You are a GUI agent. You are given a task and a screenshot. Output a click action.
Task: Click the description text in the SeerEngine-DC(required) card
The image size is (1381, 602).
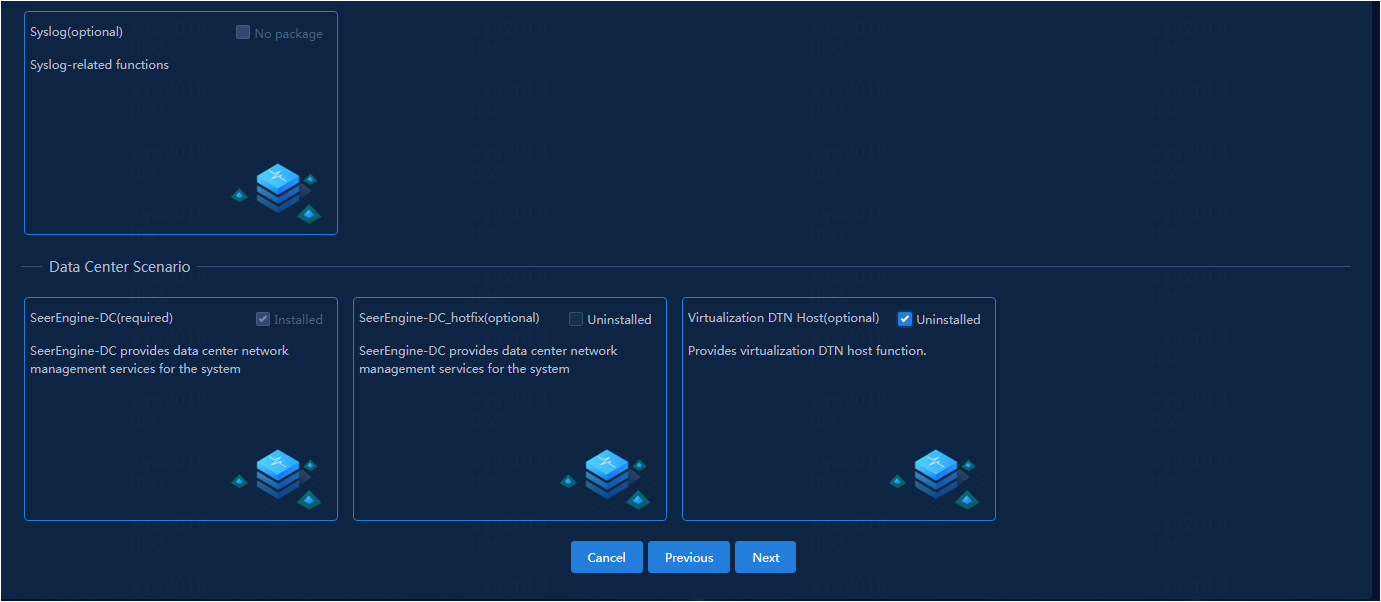[160, 360]
